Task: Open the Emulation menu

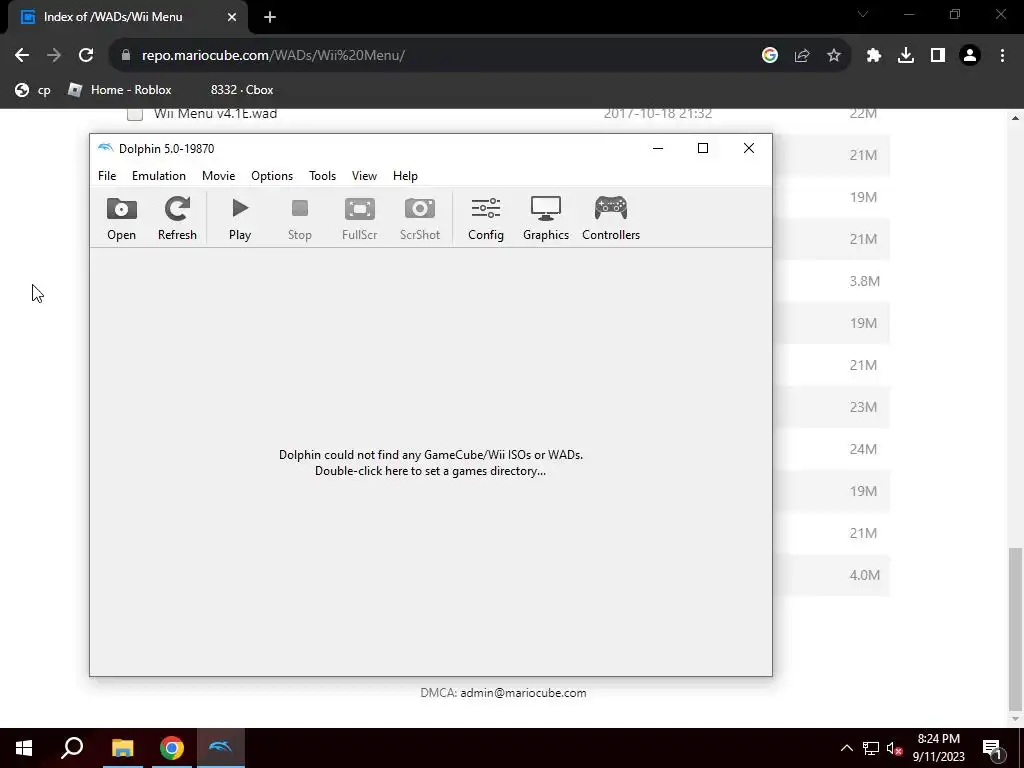Action: (x=159, y=176)
